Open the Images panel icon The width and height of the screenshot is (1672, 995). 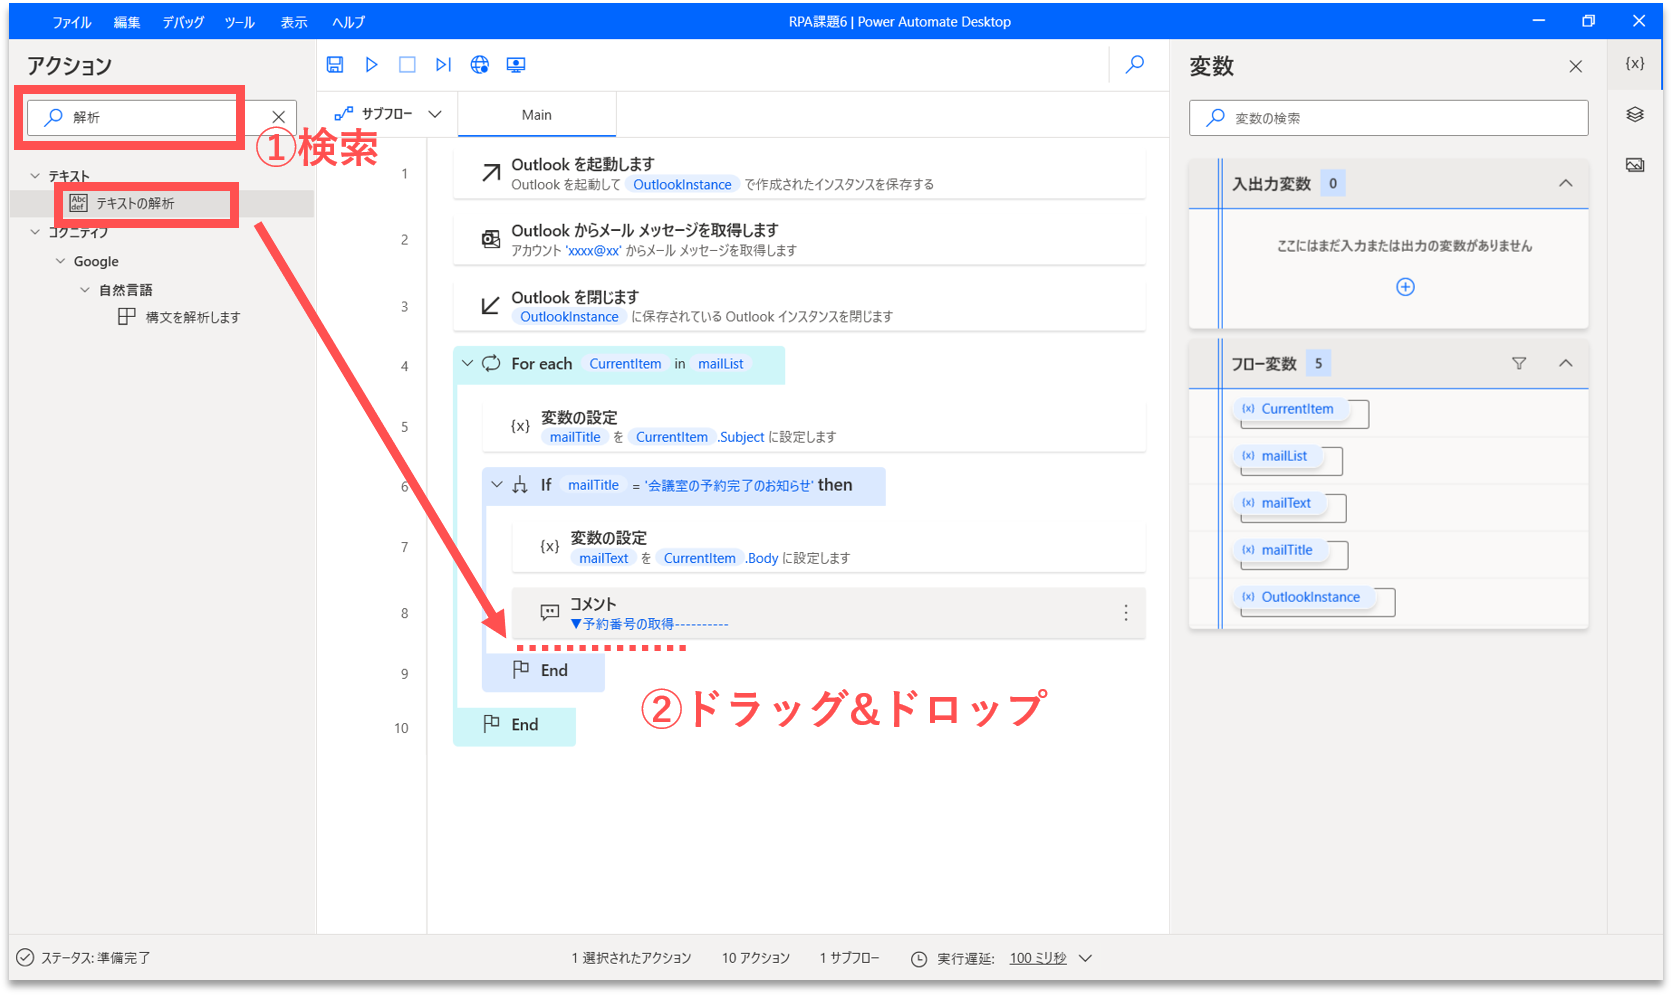tap(1635, 165)
